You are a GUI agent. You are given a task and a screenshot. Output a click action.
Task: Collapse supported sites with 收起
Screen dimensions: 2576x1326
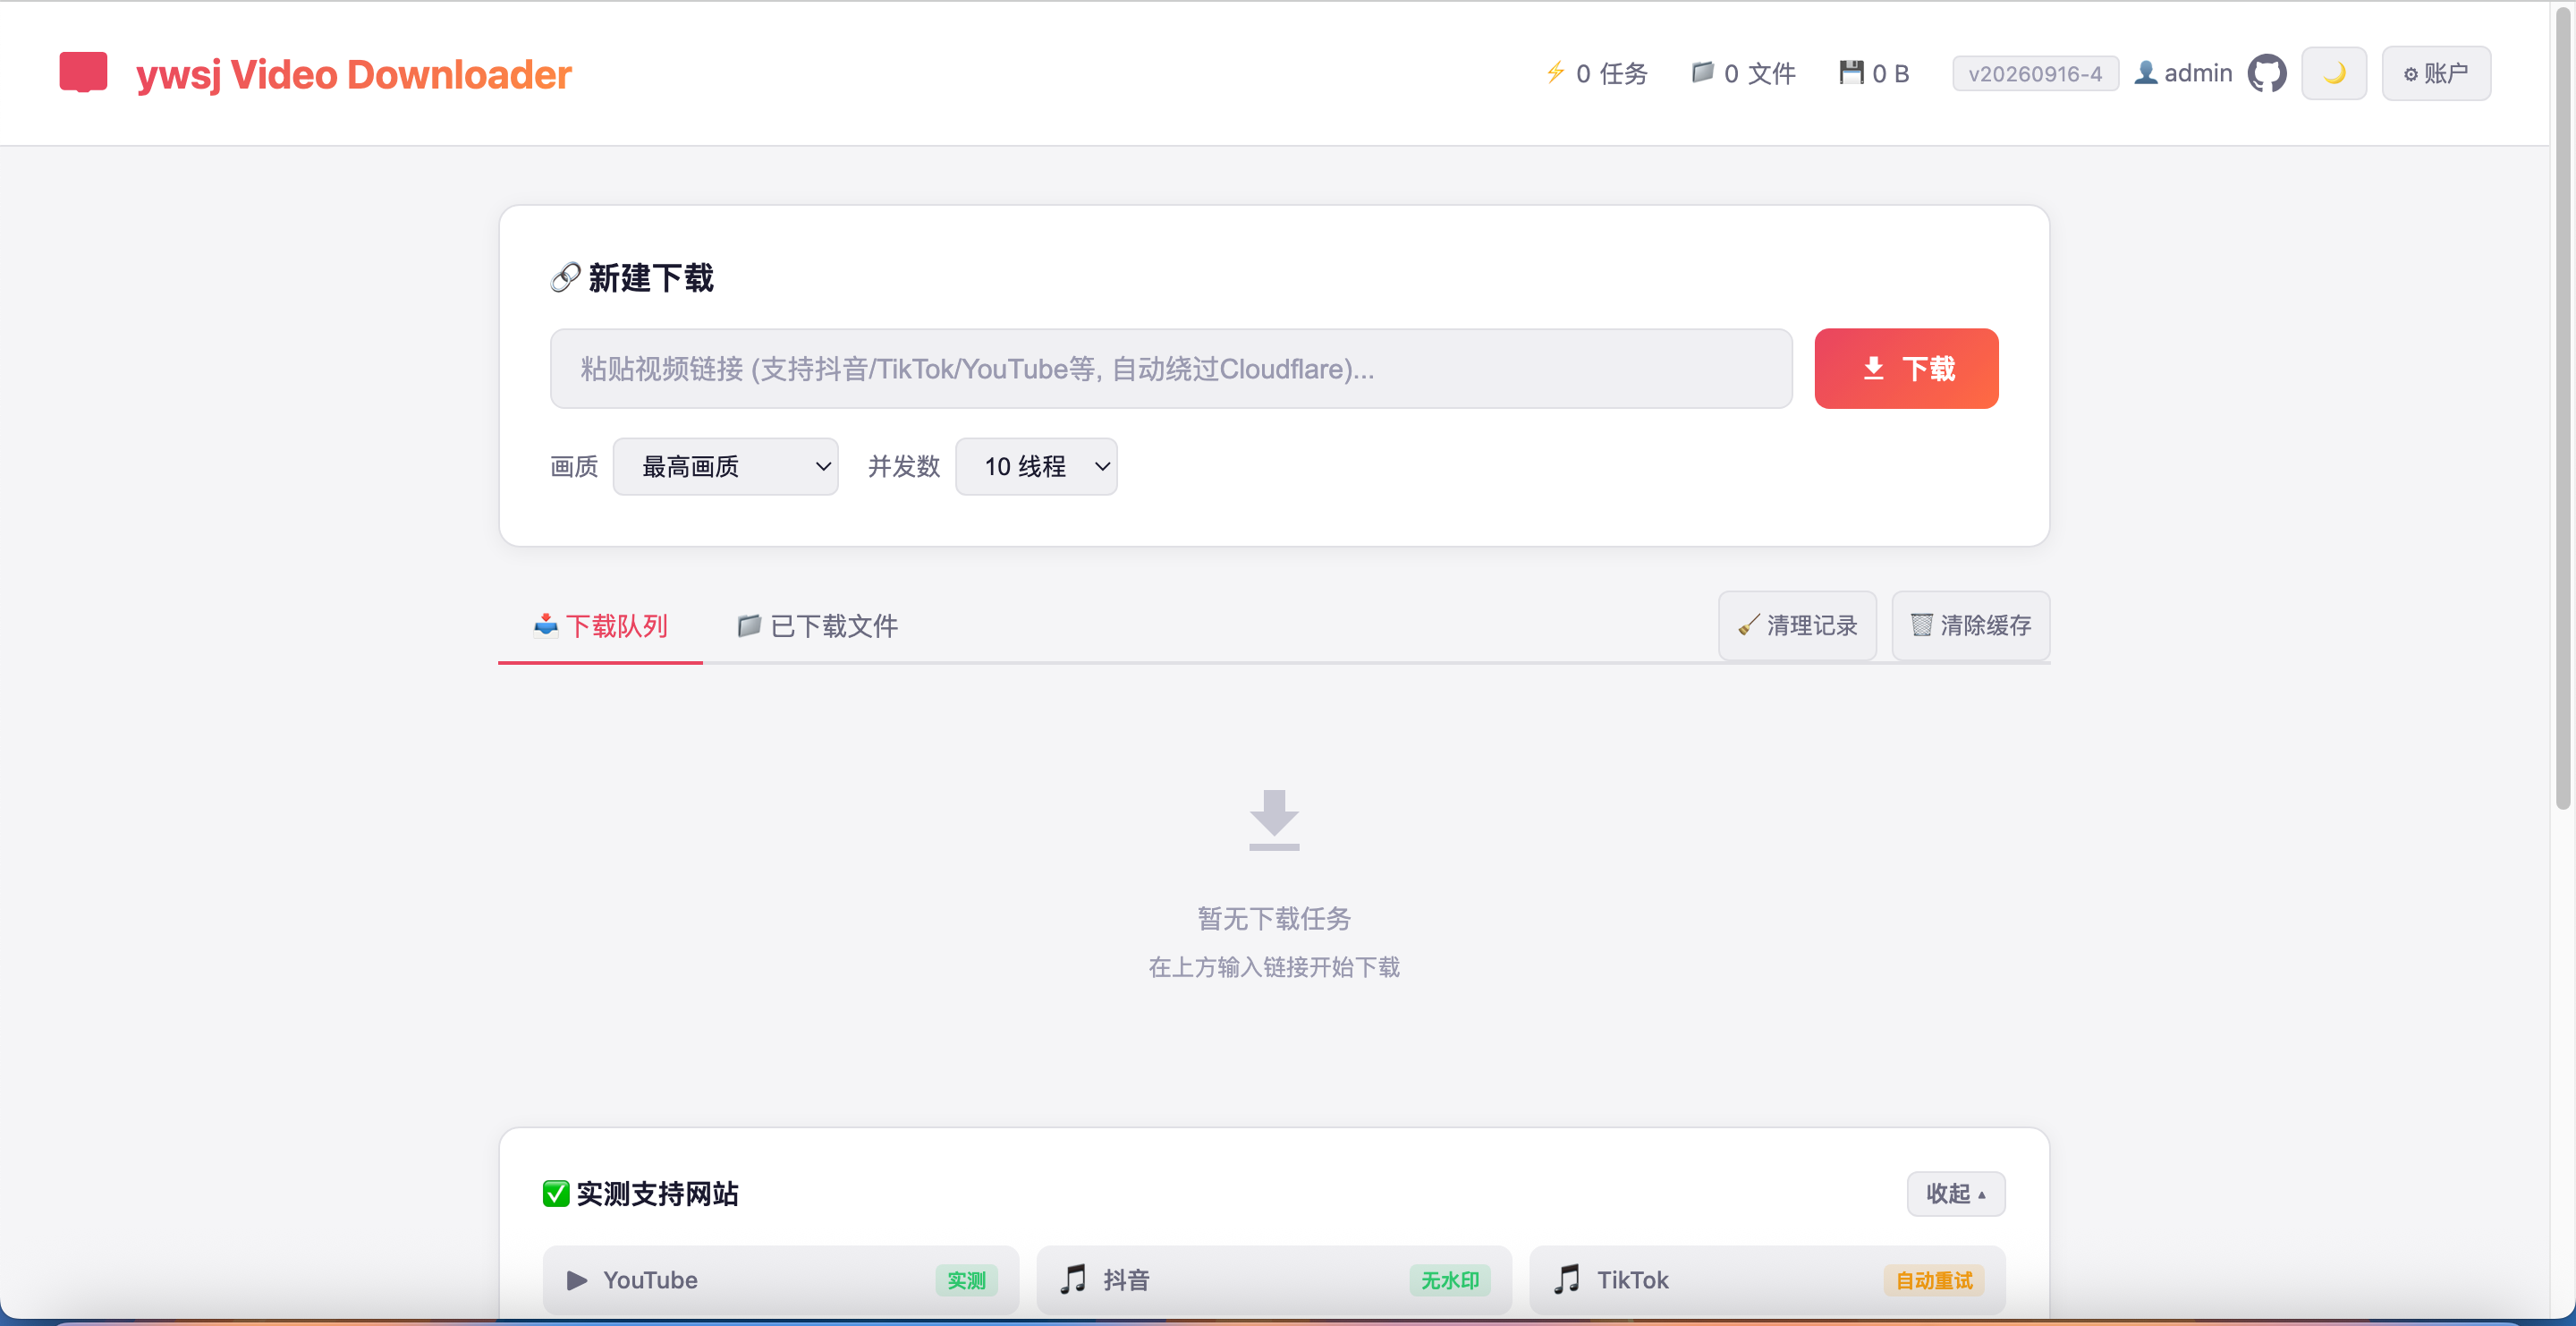[1955, 1194]
